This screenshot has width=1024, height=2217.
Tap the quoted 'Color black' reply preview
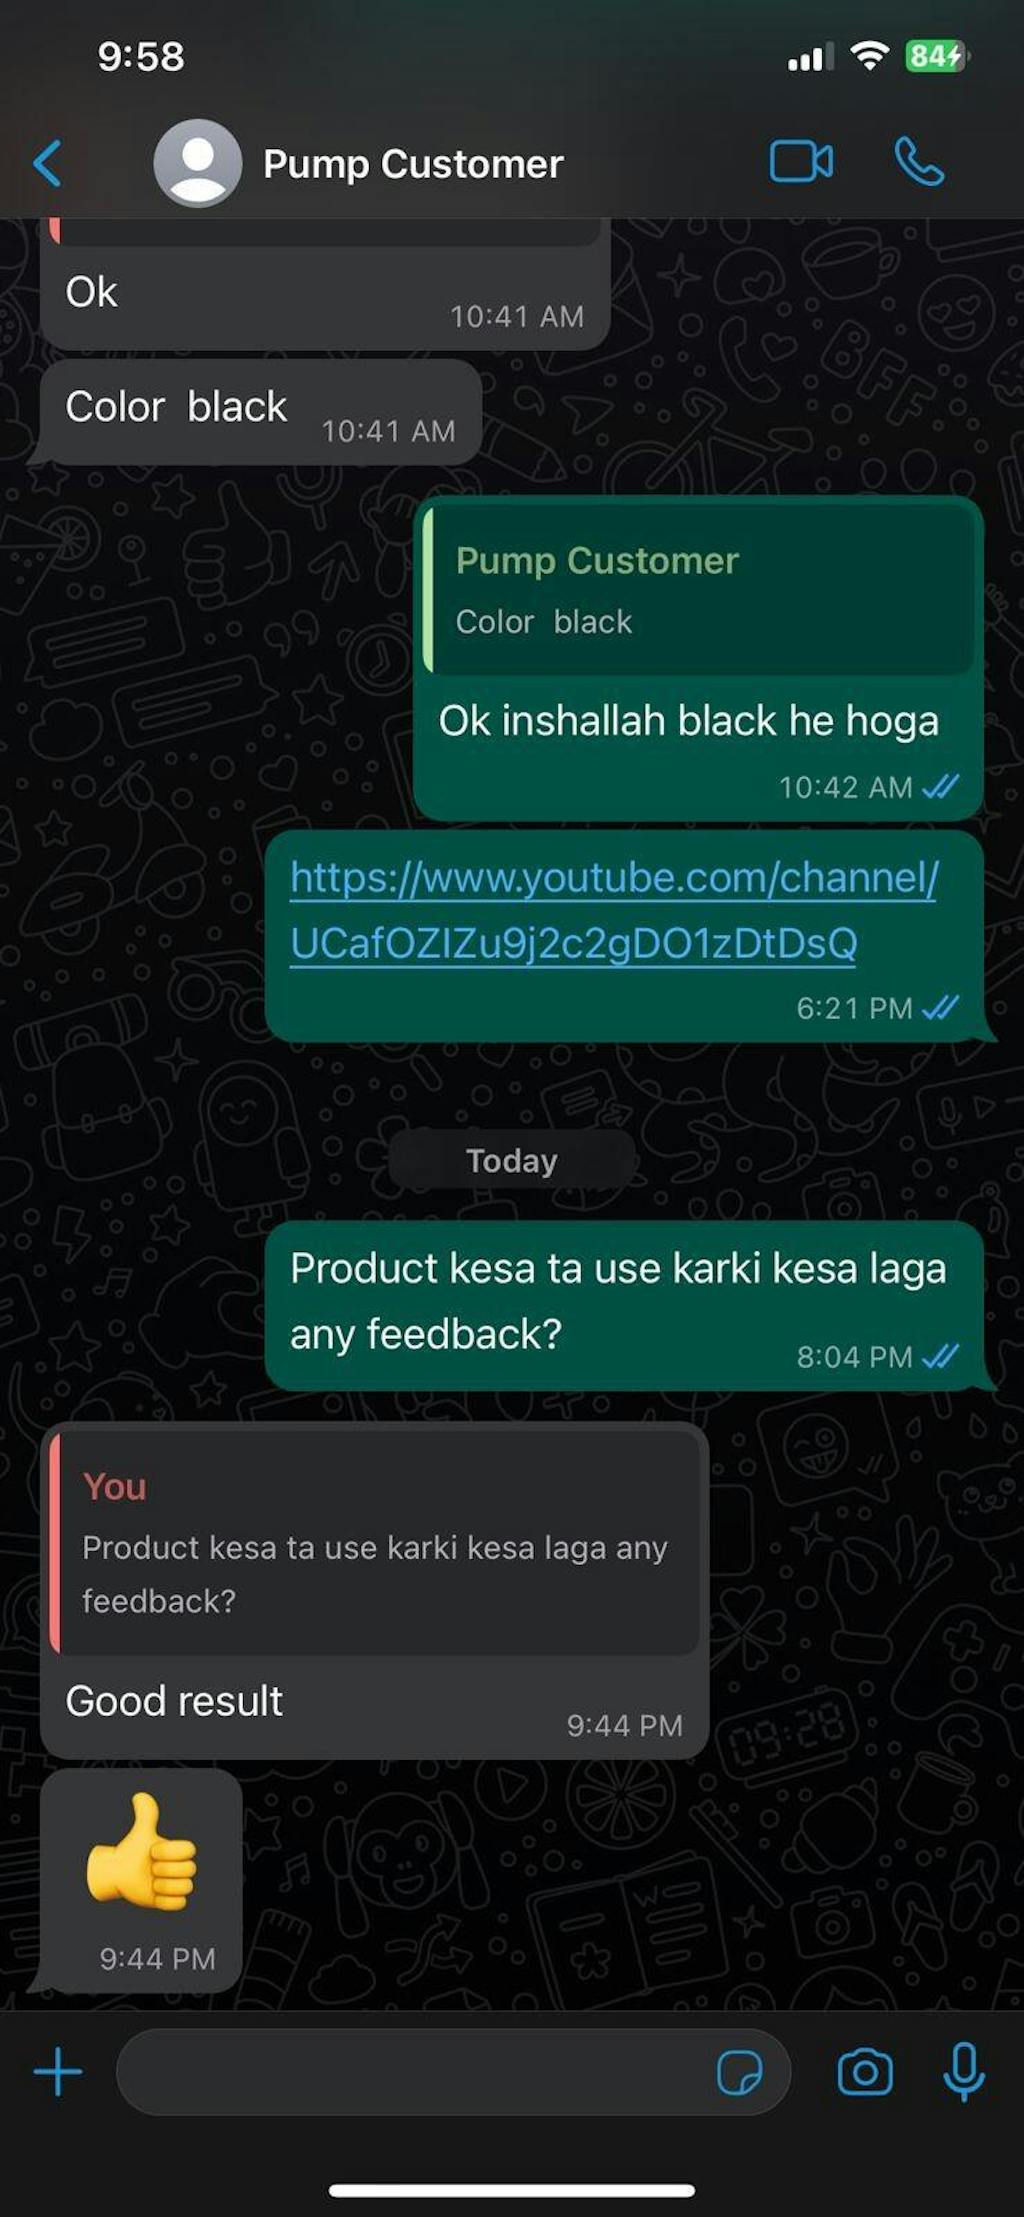[699, 590]
